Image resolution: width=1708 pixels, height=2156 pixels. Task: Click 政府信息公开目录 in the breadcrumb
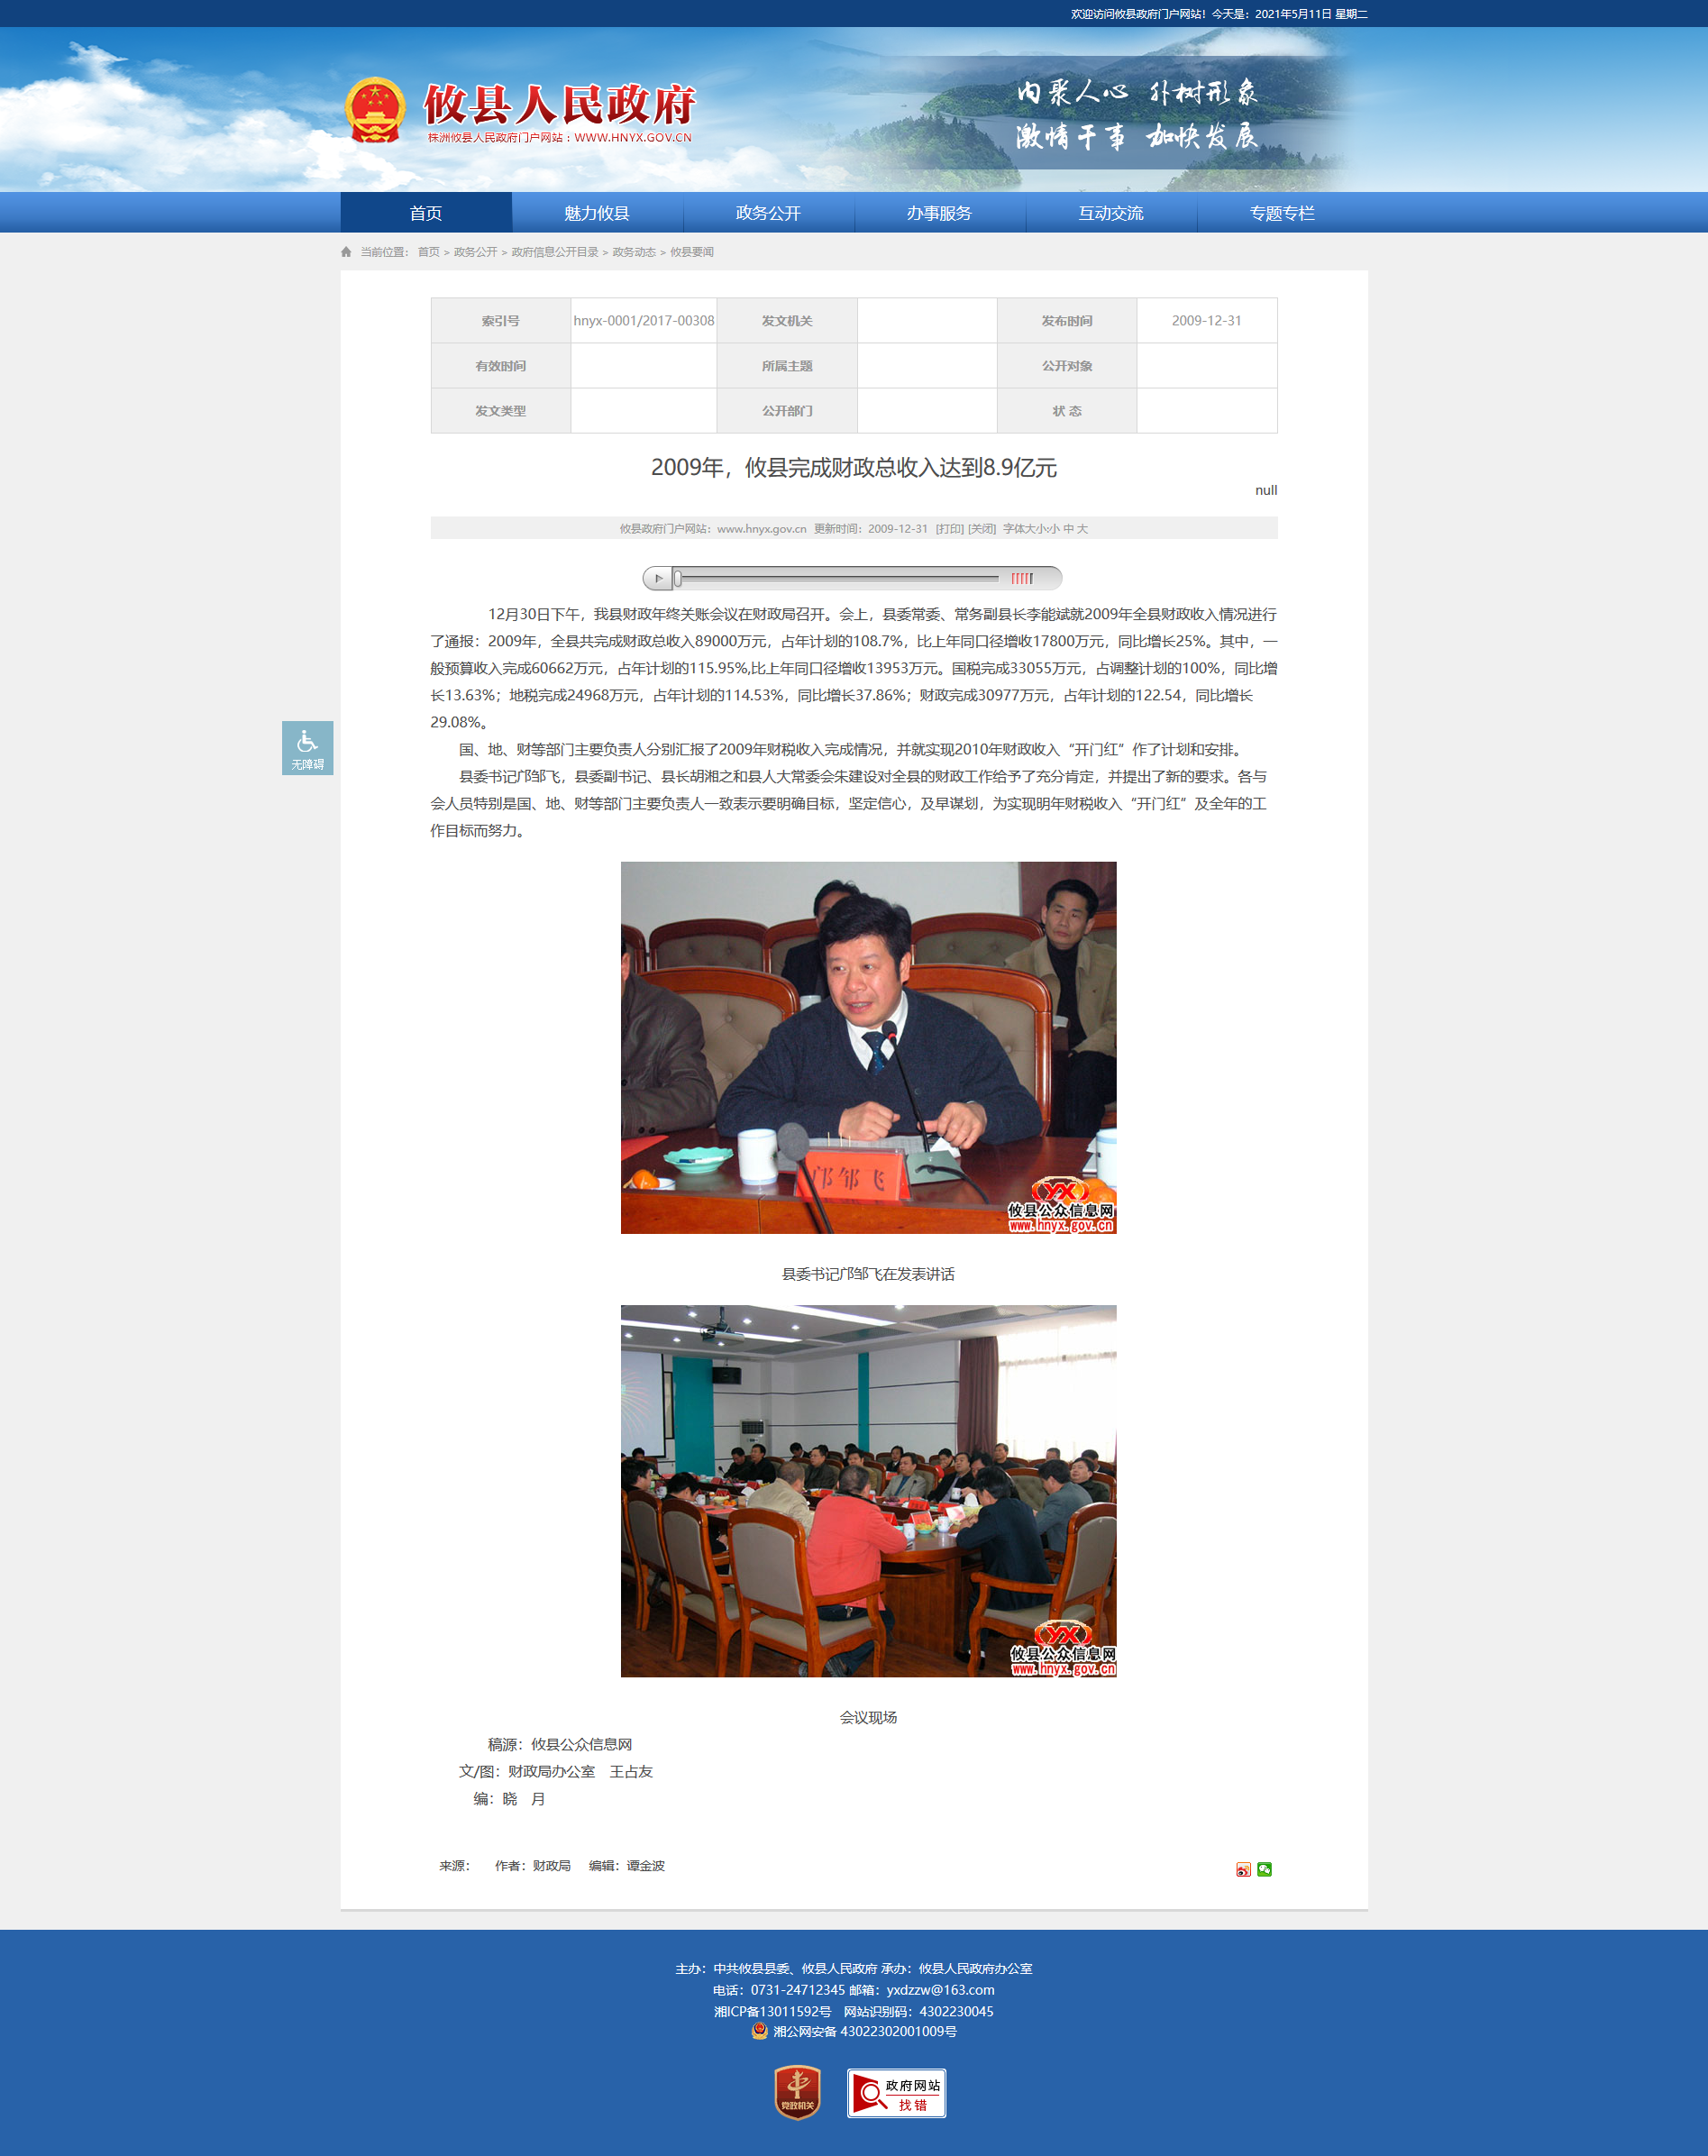[554, 252]
